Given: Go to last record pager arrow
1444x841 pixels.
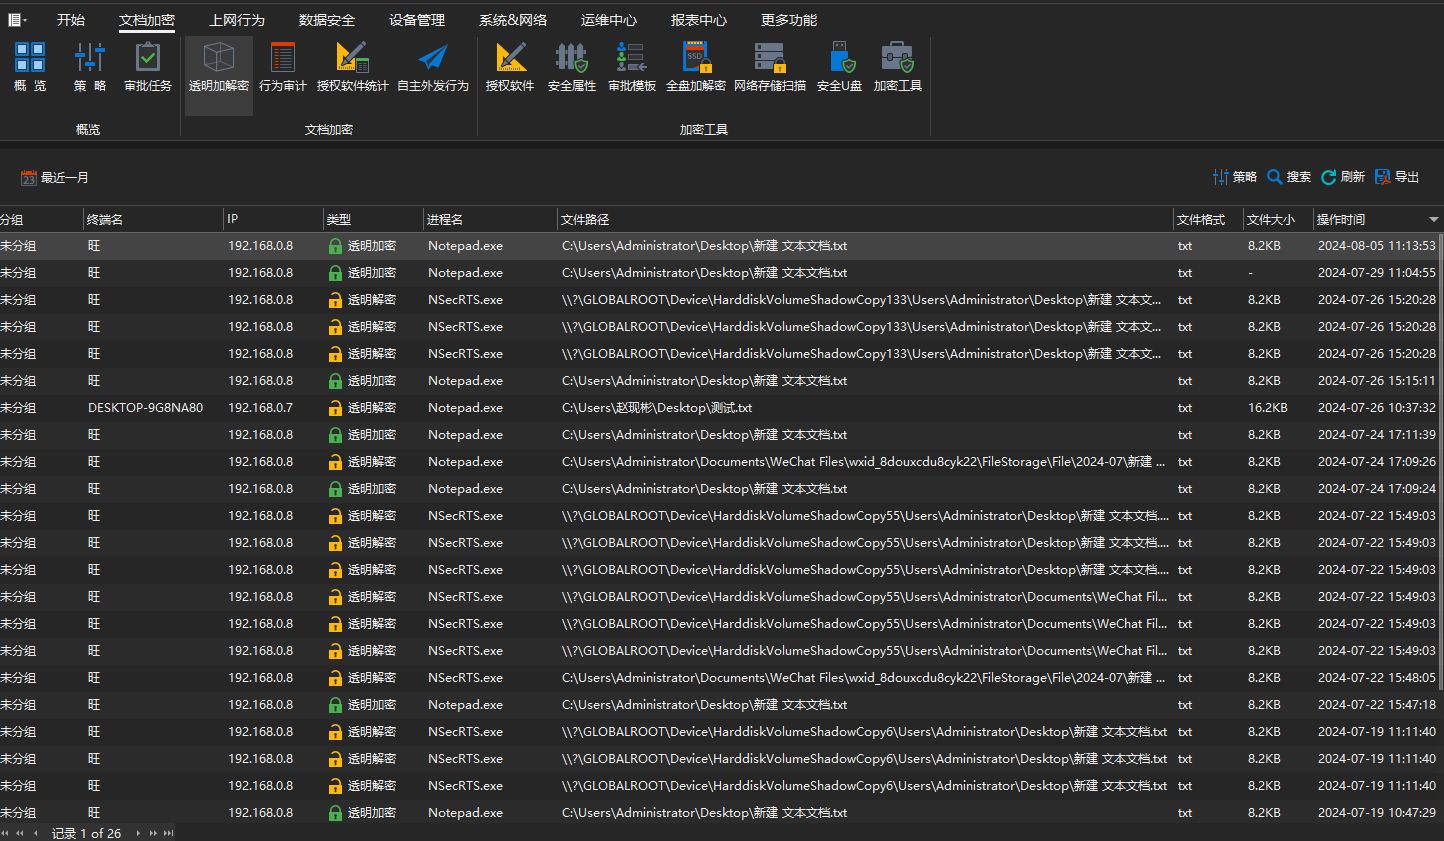Looking at the screenshot, I should click(x=169, y=833).
